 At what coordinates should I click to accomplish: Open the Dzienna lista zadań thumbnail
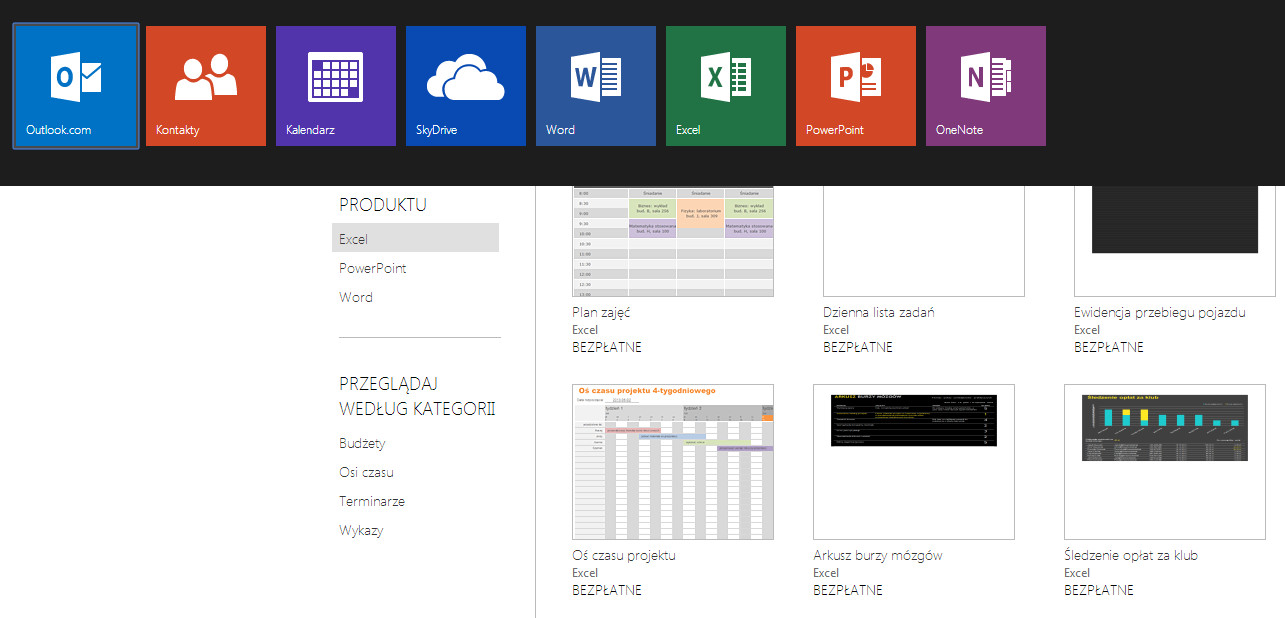pos(924,242)
